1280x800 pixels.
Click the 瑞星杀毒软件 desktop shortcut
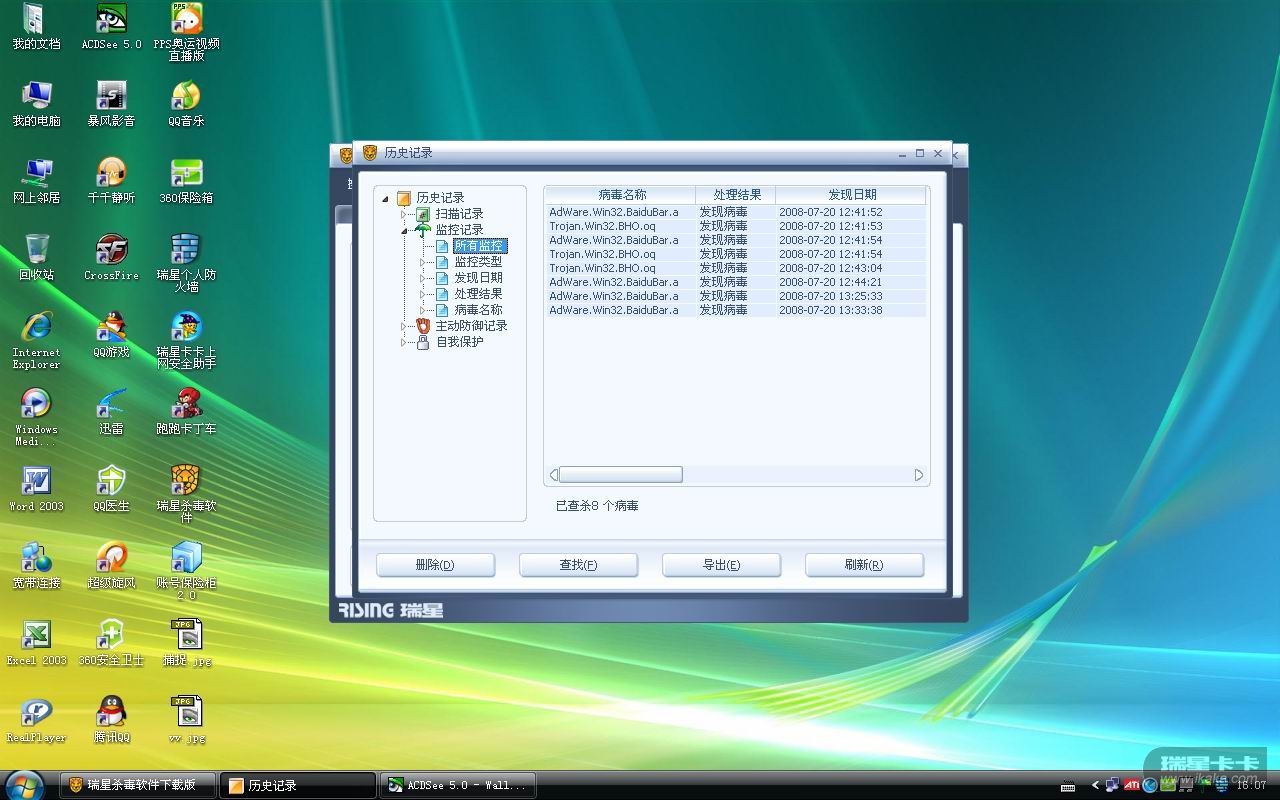186,494
